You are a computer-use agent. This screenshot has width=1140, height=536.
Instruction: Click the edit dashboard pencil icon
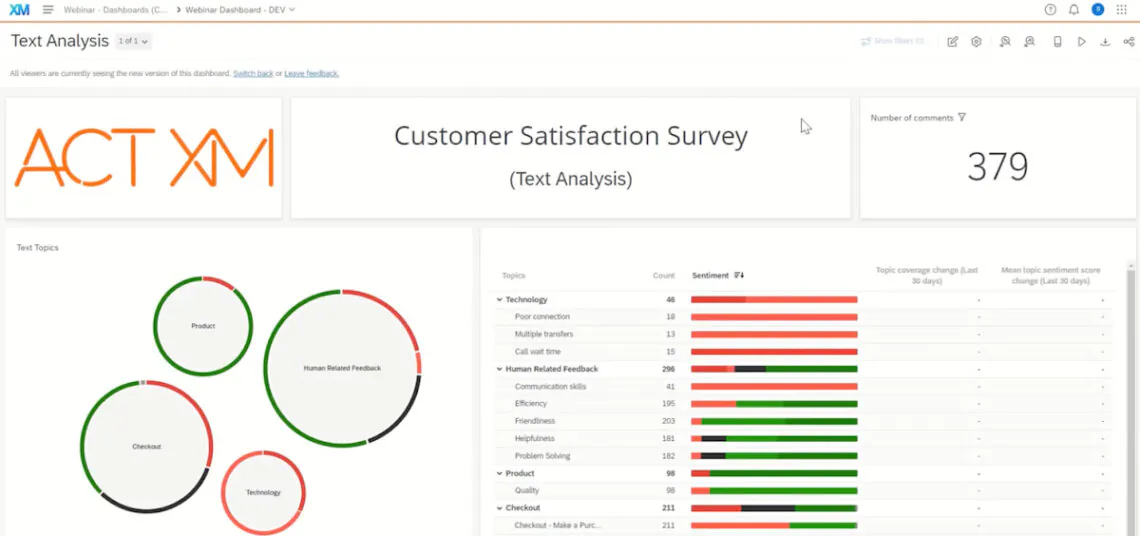click(x=952, y=41)
